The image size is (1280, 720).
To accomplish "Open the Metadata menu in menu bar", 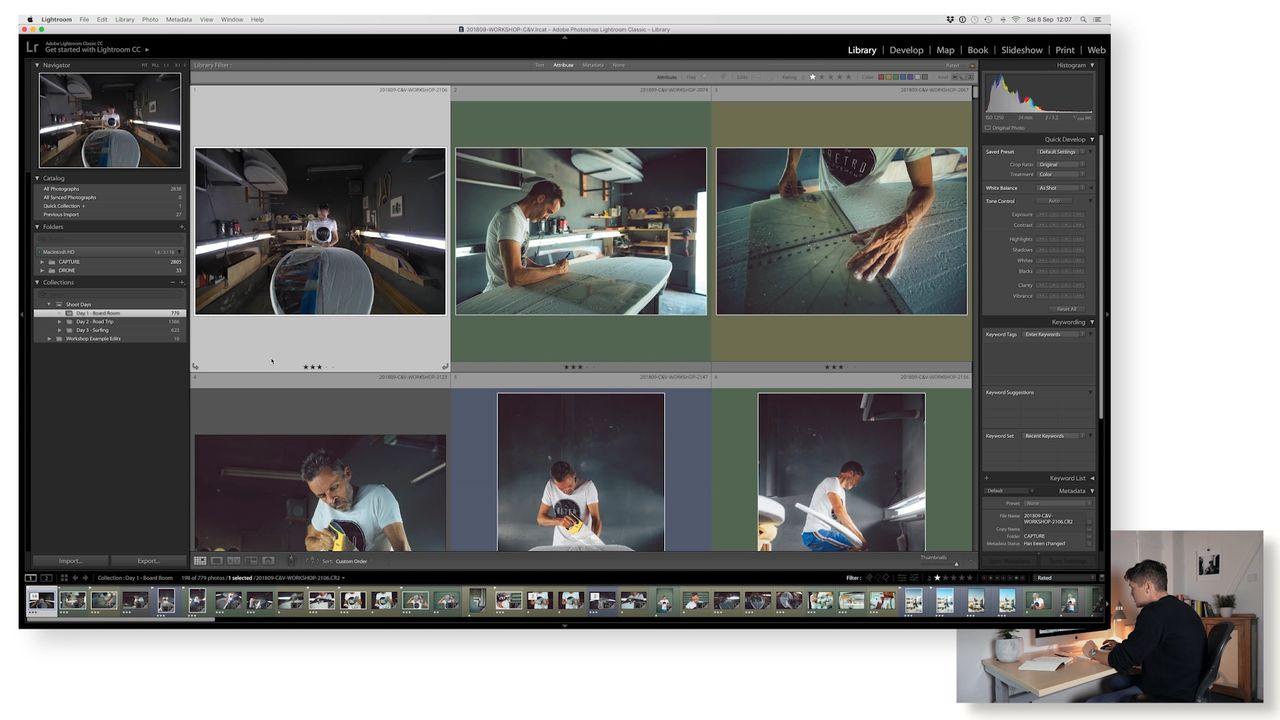I will [x=179, y=19].
